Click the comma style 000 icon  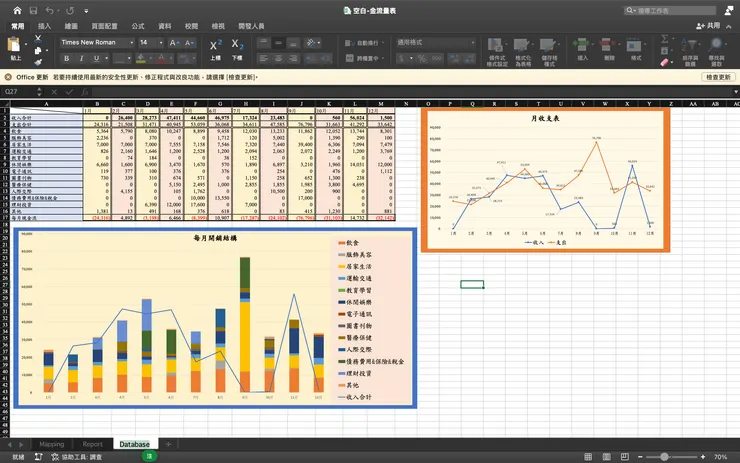(437, 59)
